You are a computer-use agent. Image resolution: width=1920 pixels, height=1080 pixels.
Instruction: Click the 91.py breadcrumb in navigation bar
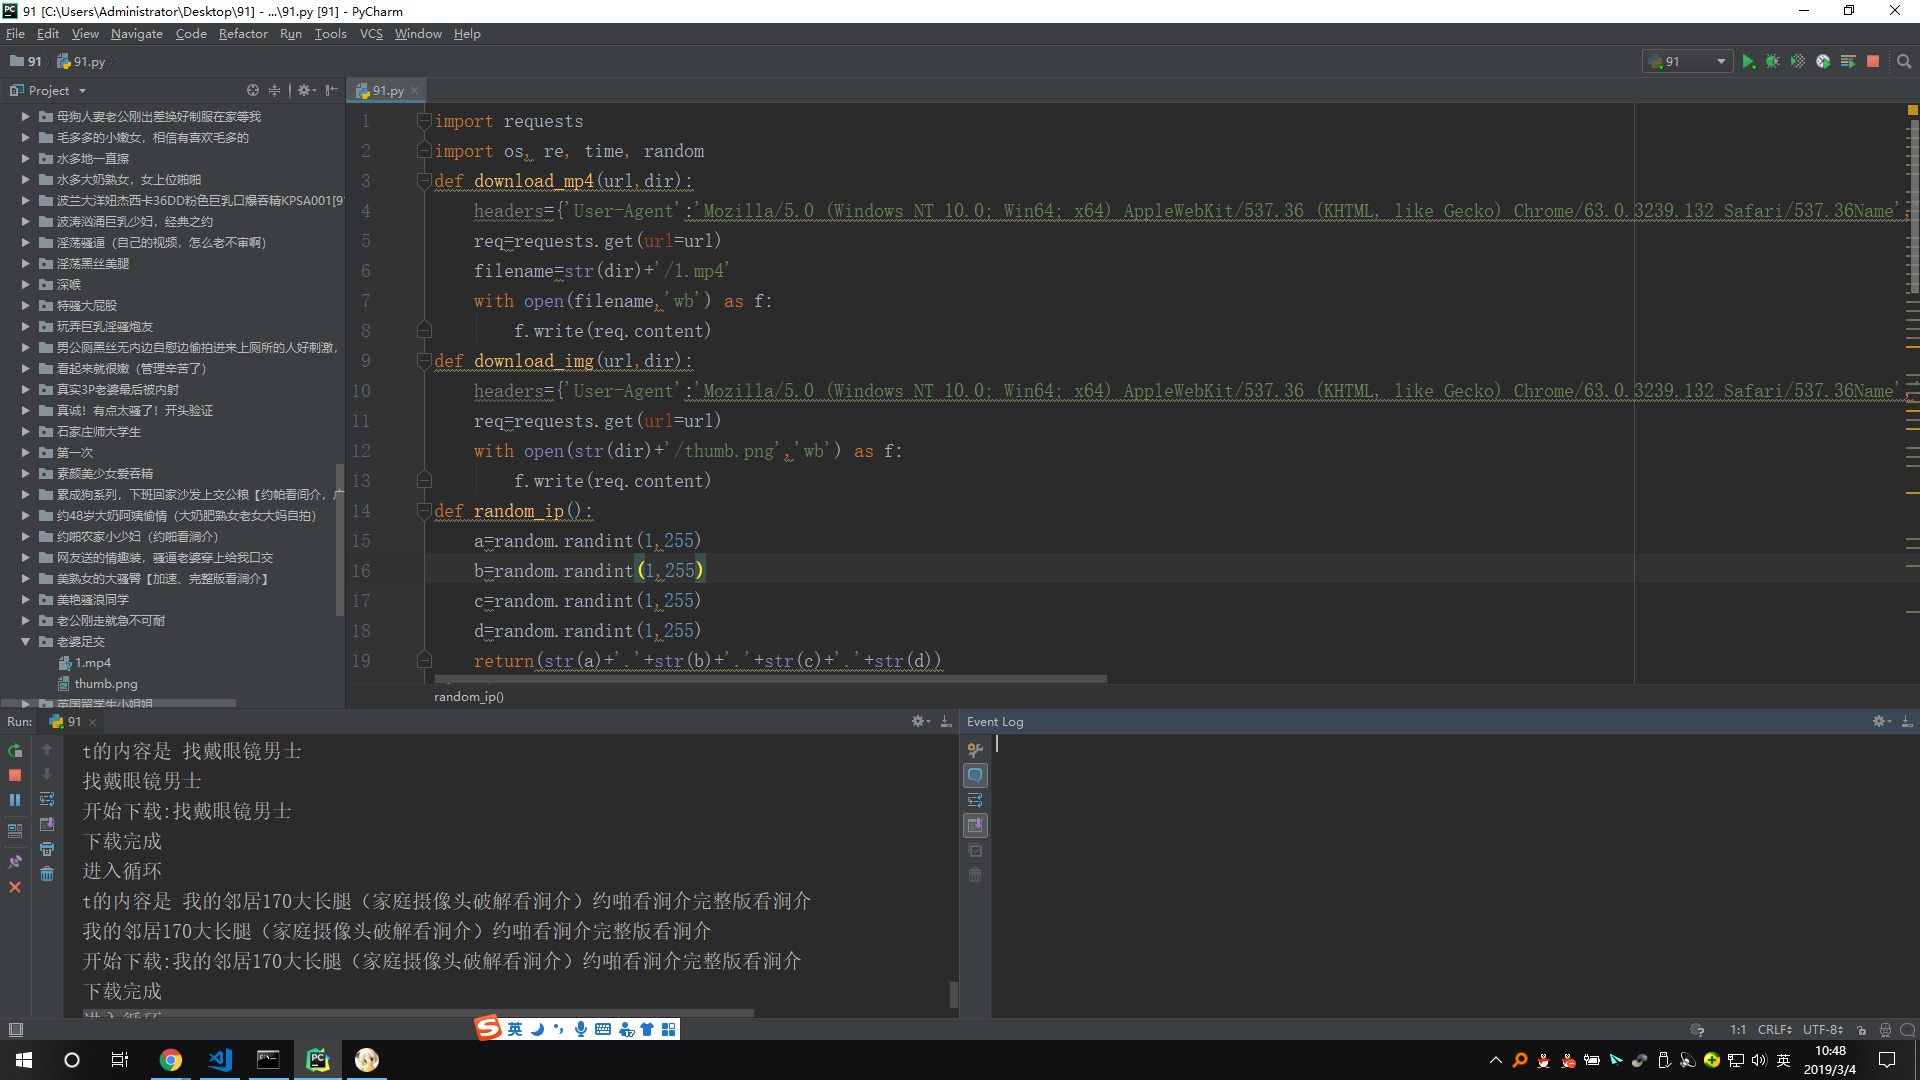tap(88, 62)
